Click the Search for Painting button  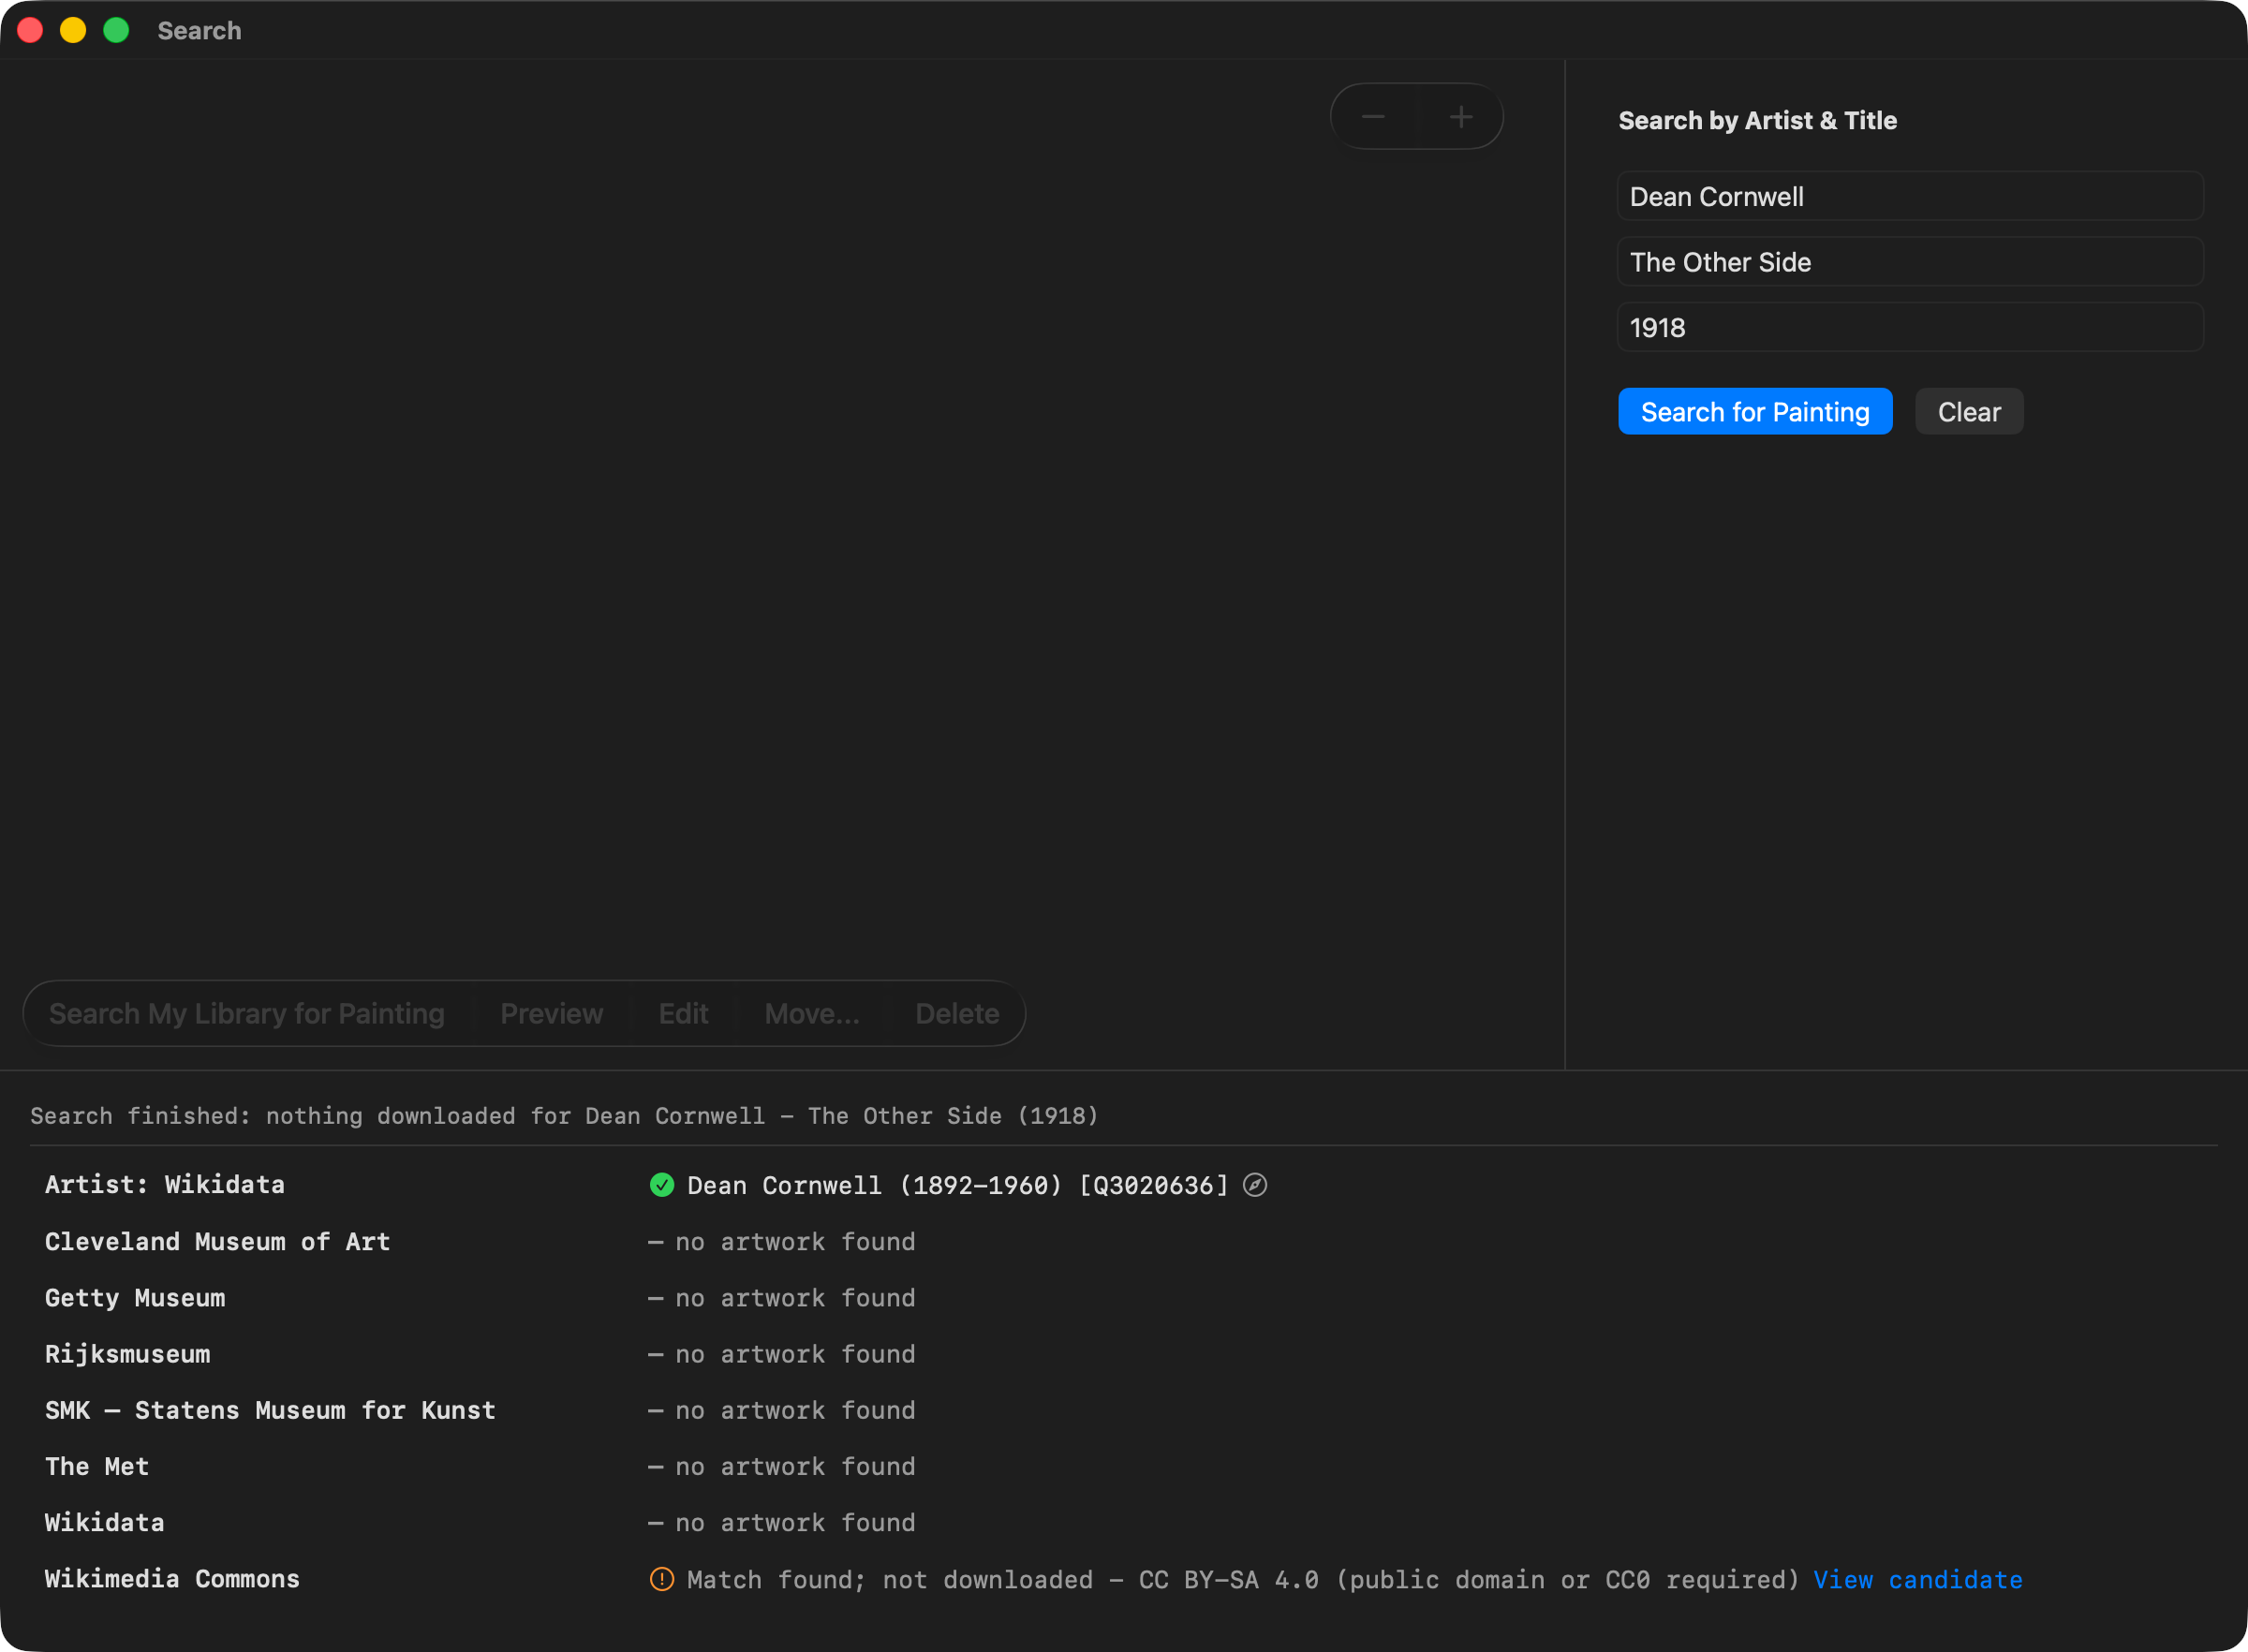coord(1755,412)
